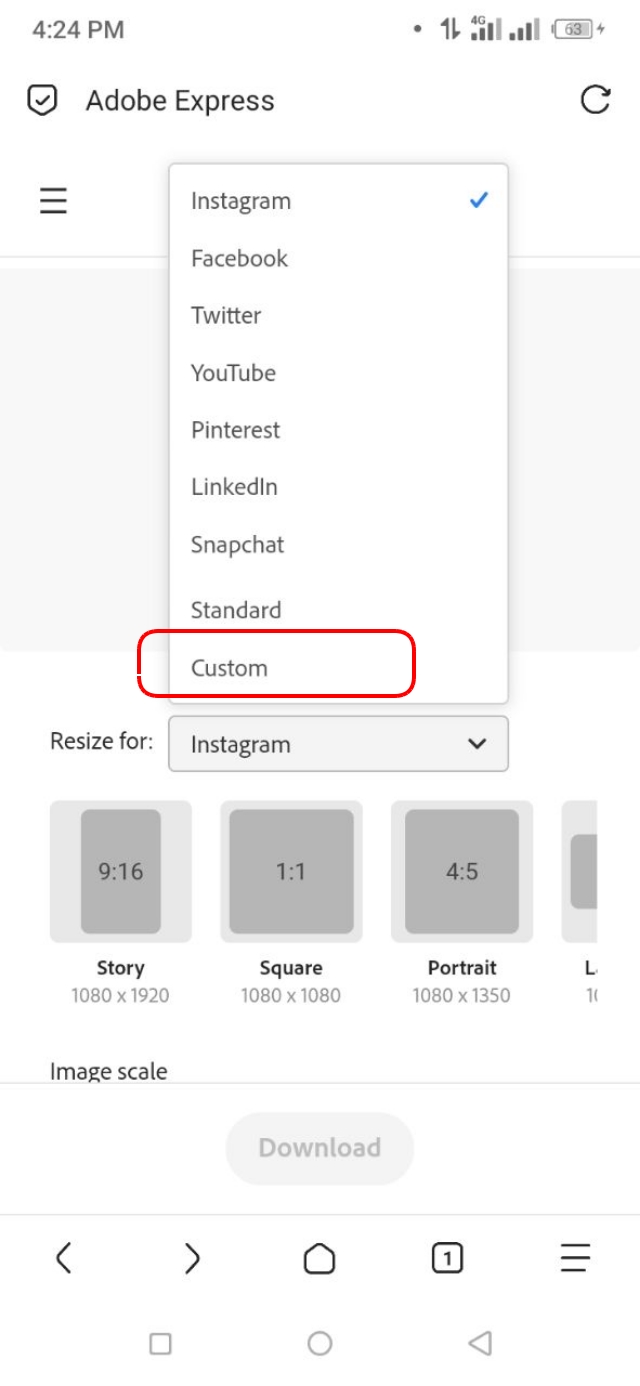Click the site security shield icon
This screenshot has height=1386, width=640.
pyautogui.click(x=40, y=100)
